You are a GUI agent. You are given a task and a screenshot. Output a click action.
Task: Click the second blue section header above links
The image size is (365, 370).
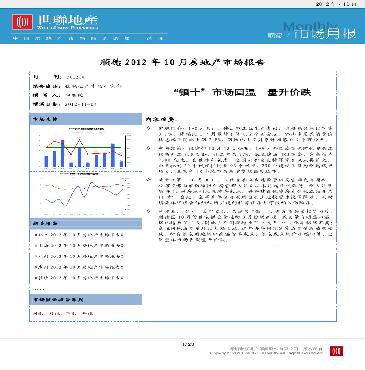(86, 223)
